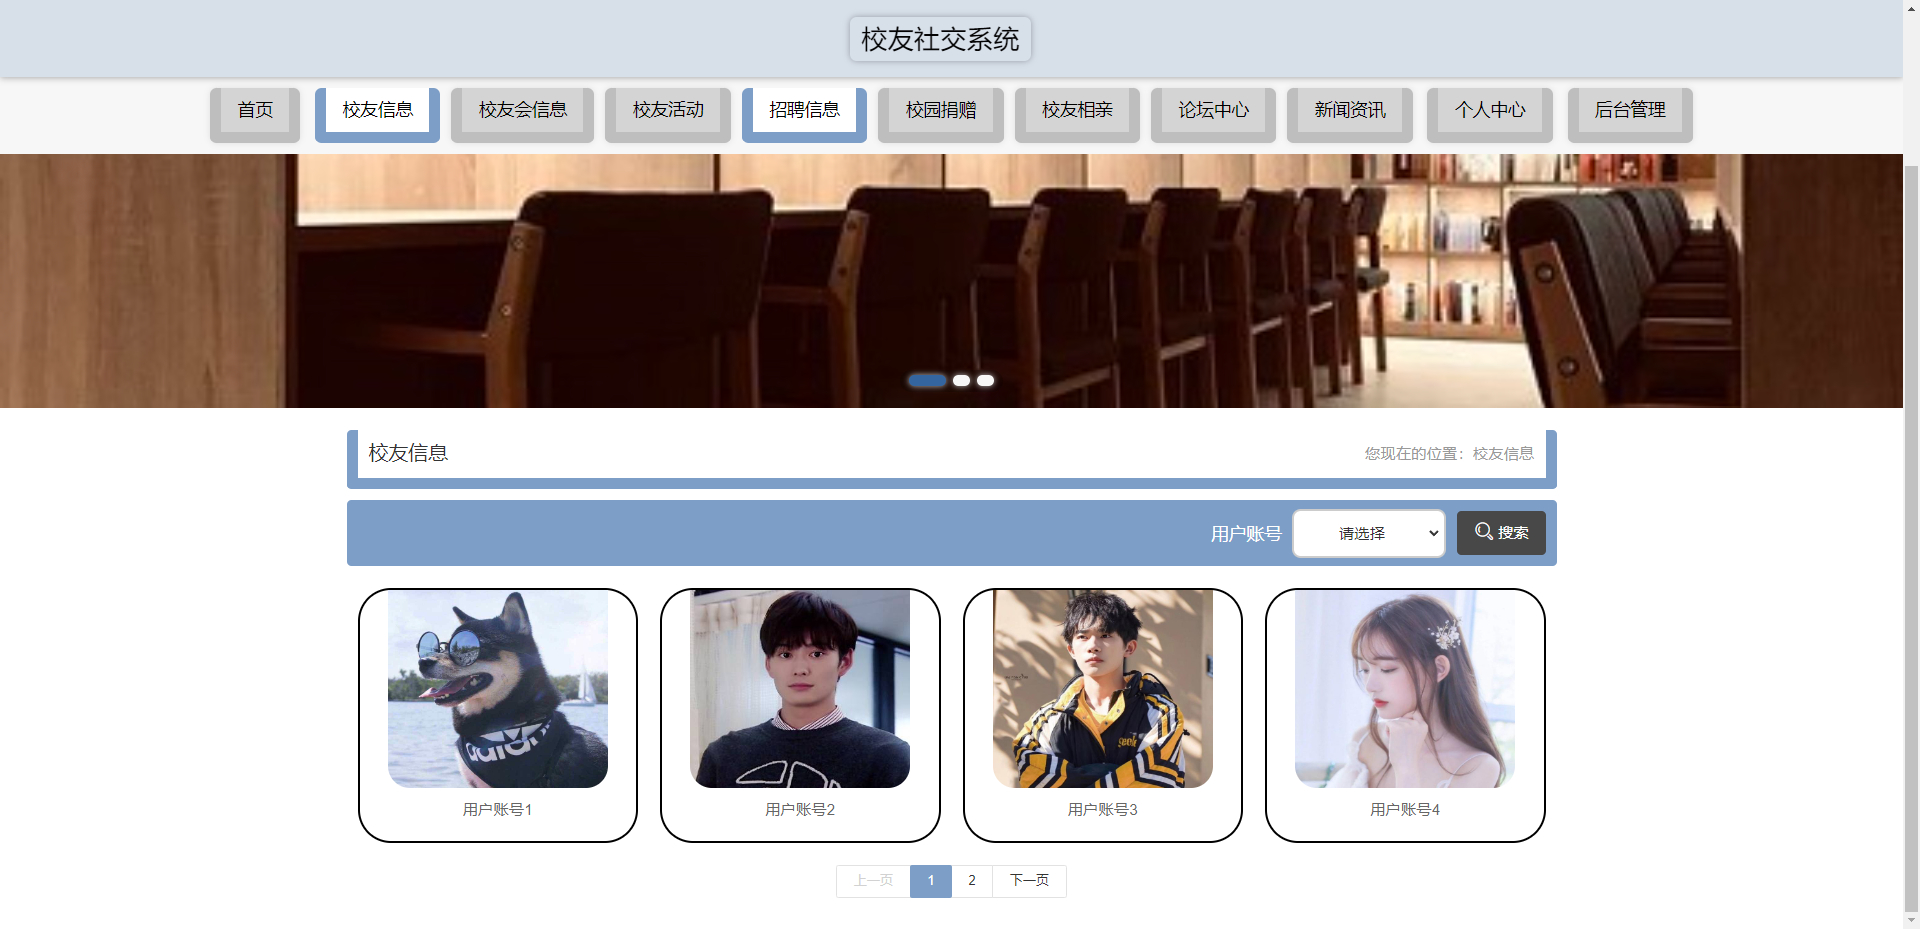Open 新闻资讯

pos(1349,110)
